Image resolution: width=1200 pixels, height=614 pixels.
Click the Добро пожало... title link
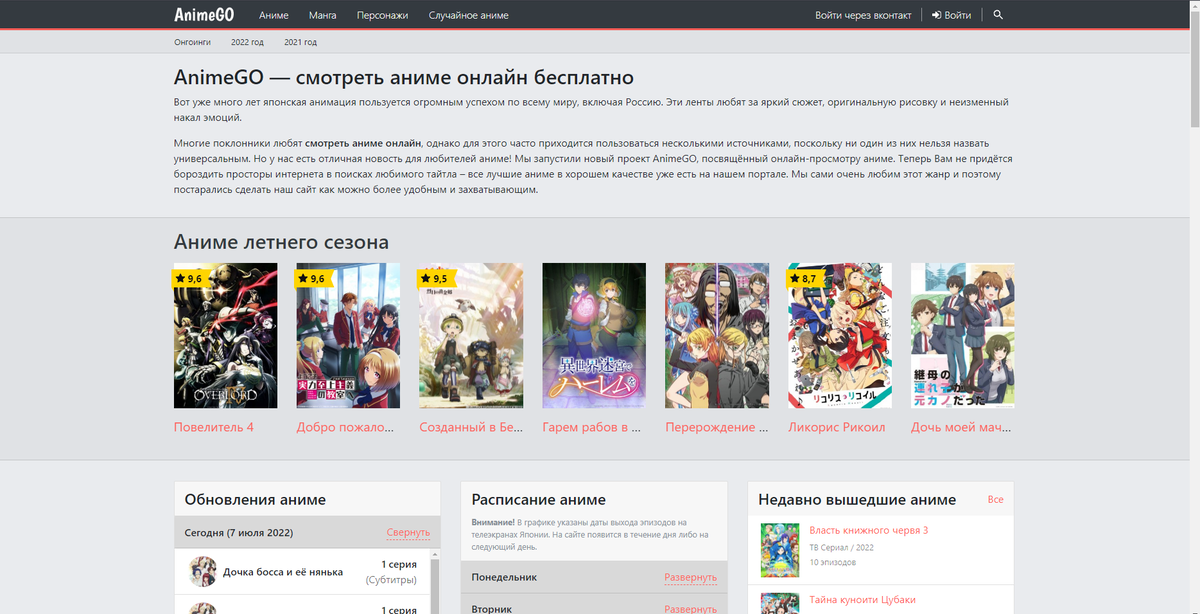346,427
